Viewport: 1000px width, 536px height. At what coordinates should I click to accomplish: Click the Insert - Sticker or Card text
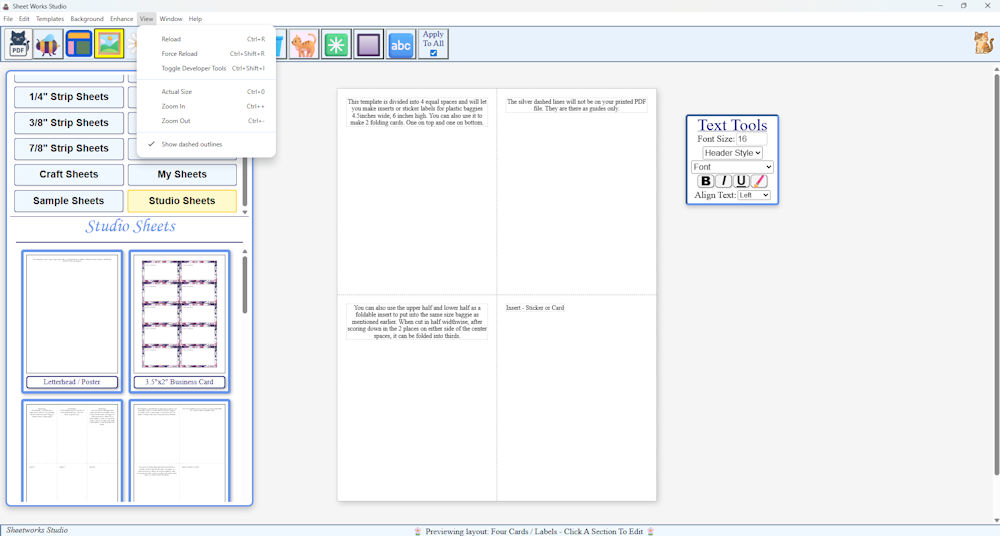[535, 308]
